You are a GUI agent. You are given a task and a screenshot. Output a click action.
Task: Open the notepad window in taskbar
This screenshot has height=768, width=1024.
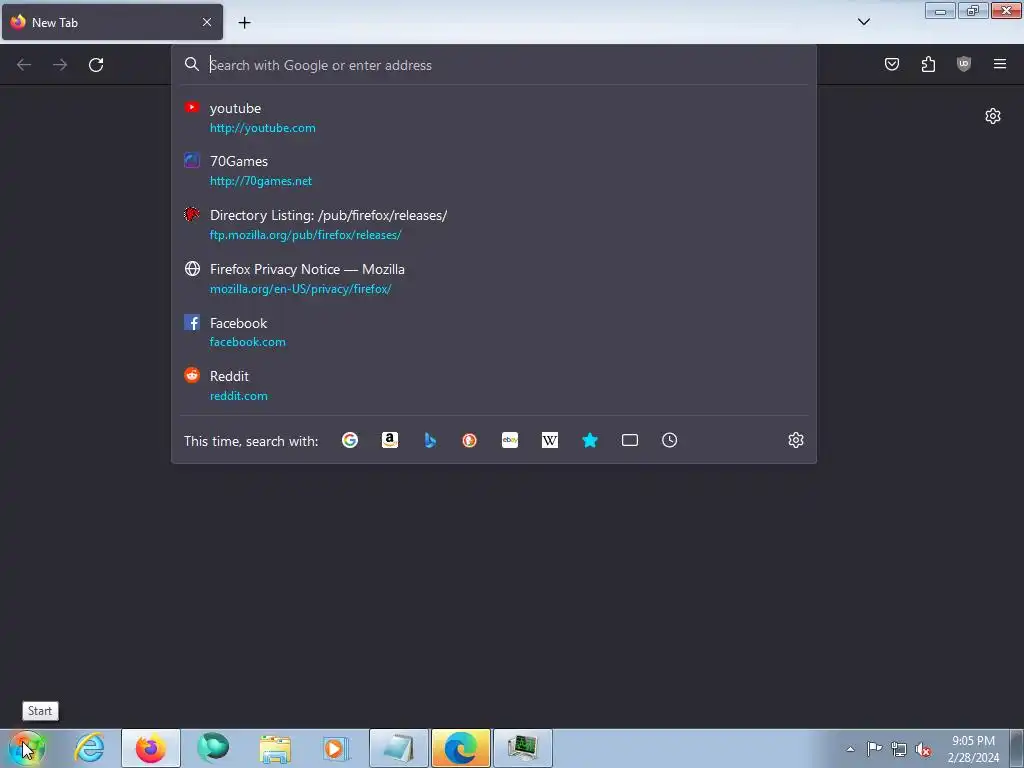(x=399, y=748)
